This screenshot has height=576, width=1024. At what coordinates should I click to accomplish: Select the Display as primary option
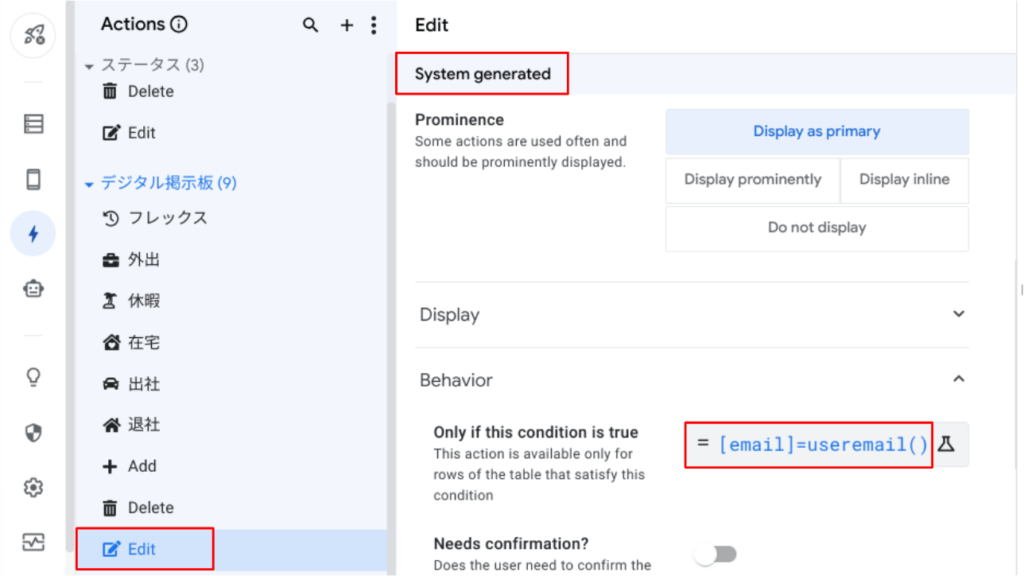click(817, 131)
